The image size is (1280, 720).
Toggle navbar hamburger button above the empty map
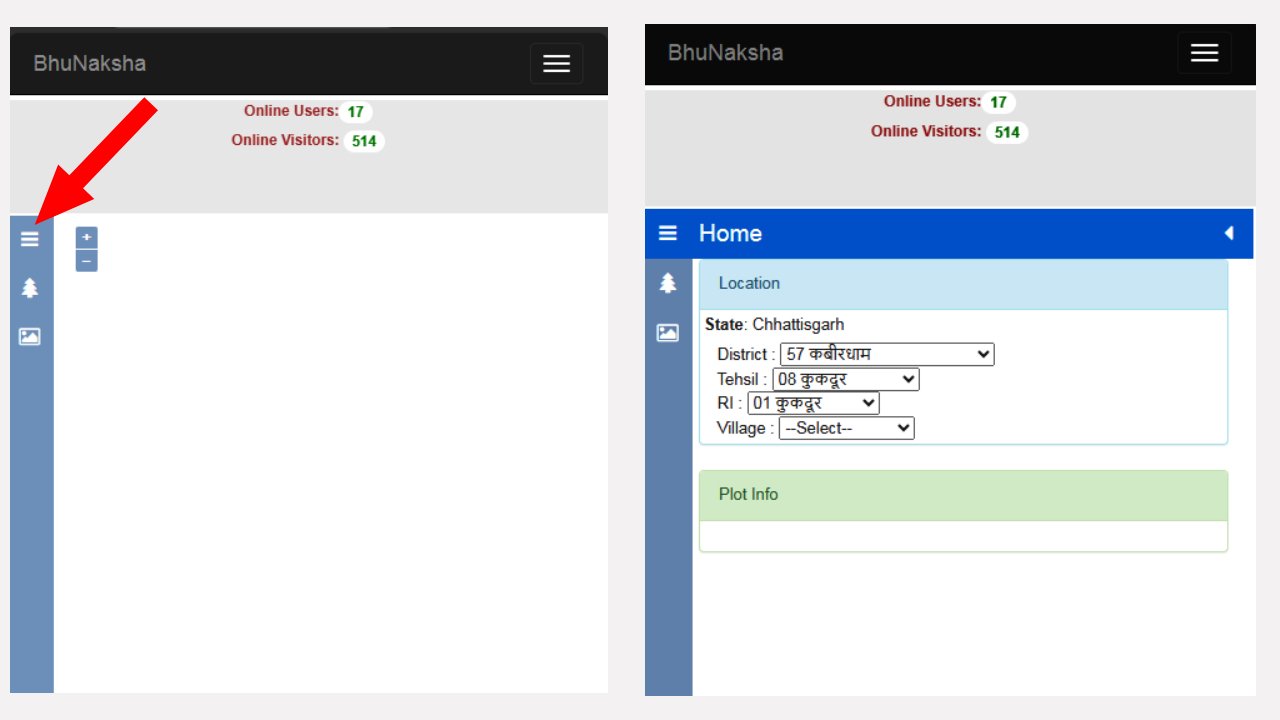coord(556,64)
